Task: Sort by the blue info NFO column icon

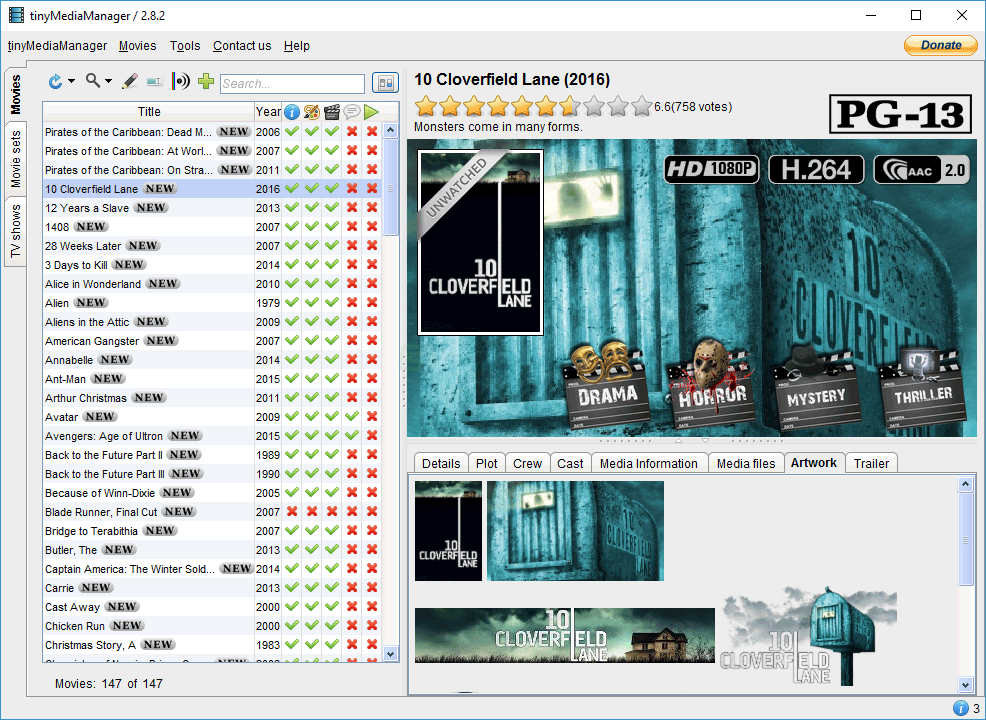Action: coord(292,112)
